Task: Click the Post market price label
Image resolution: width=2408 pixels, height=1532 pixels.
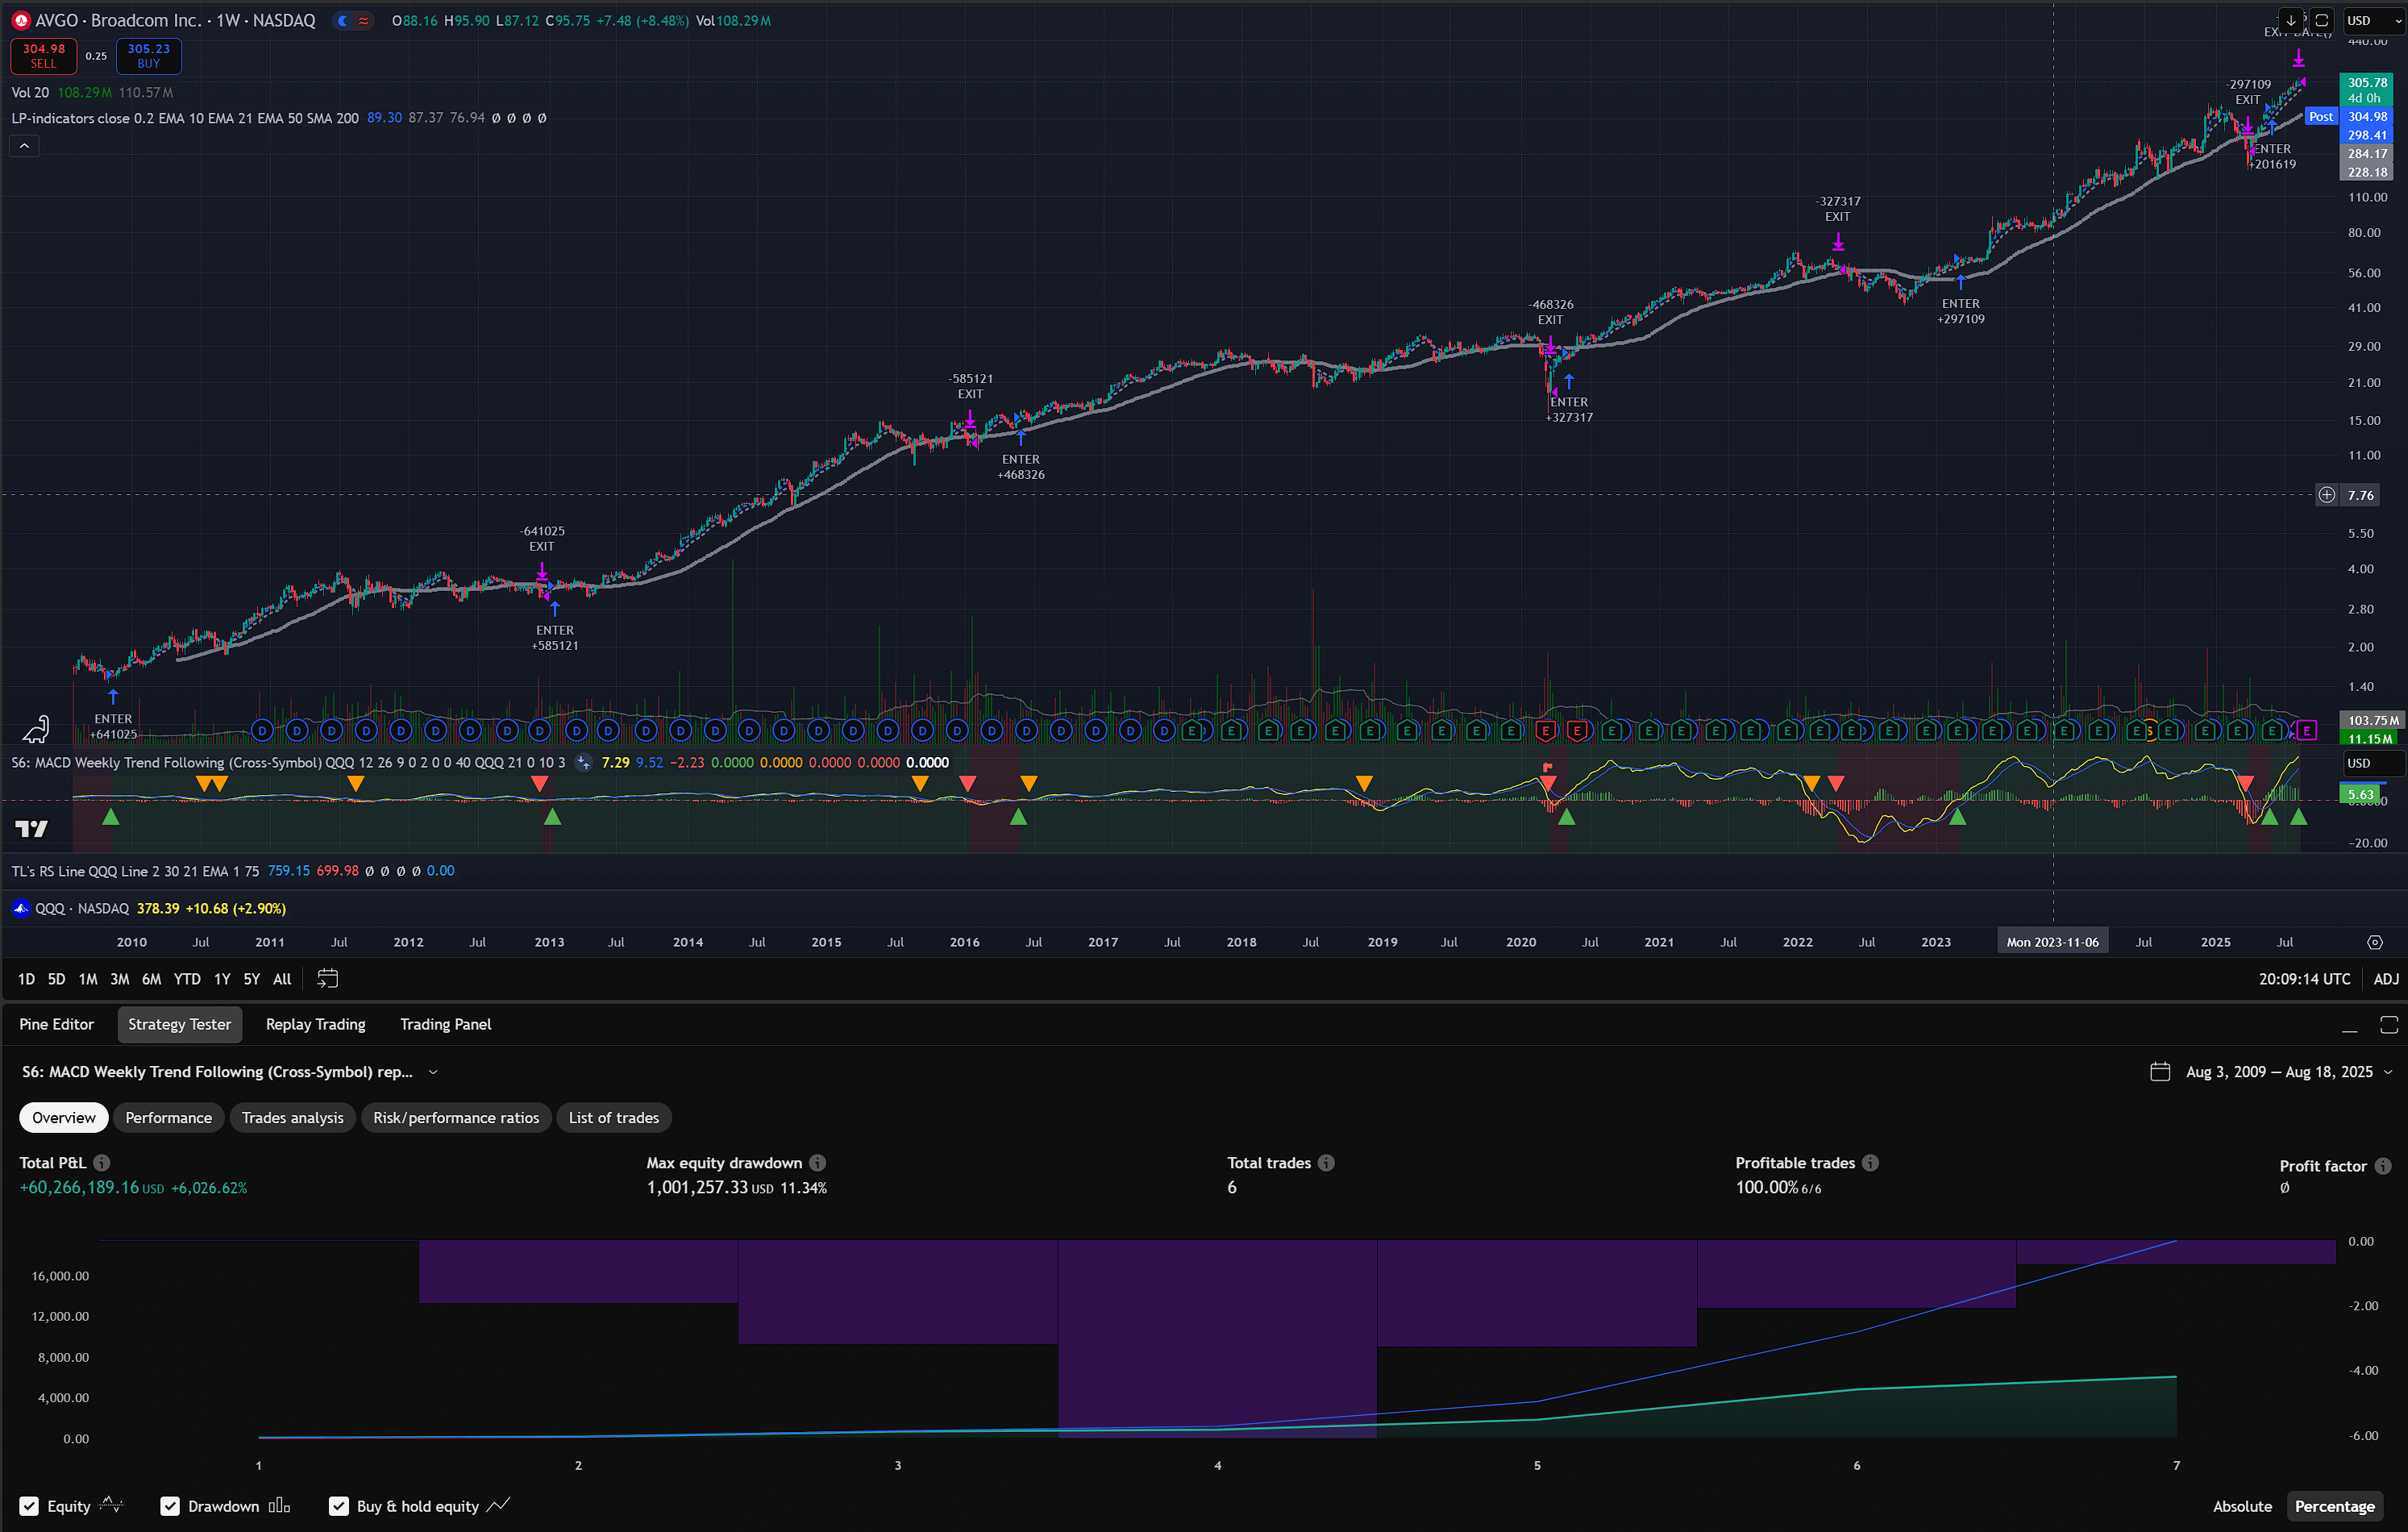Action: (2320, 116)
